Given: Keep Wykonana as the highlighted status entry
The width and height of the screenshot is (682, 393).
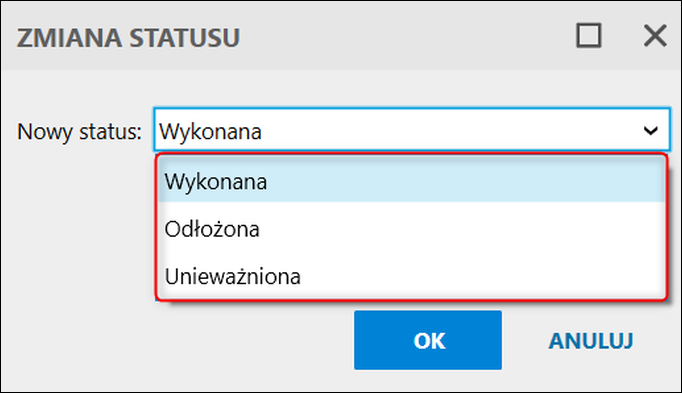Looking at the screenshot, I should point(411,181).
